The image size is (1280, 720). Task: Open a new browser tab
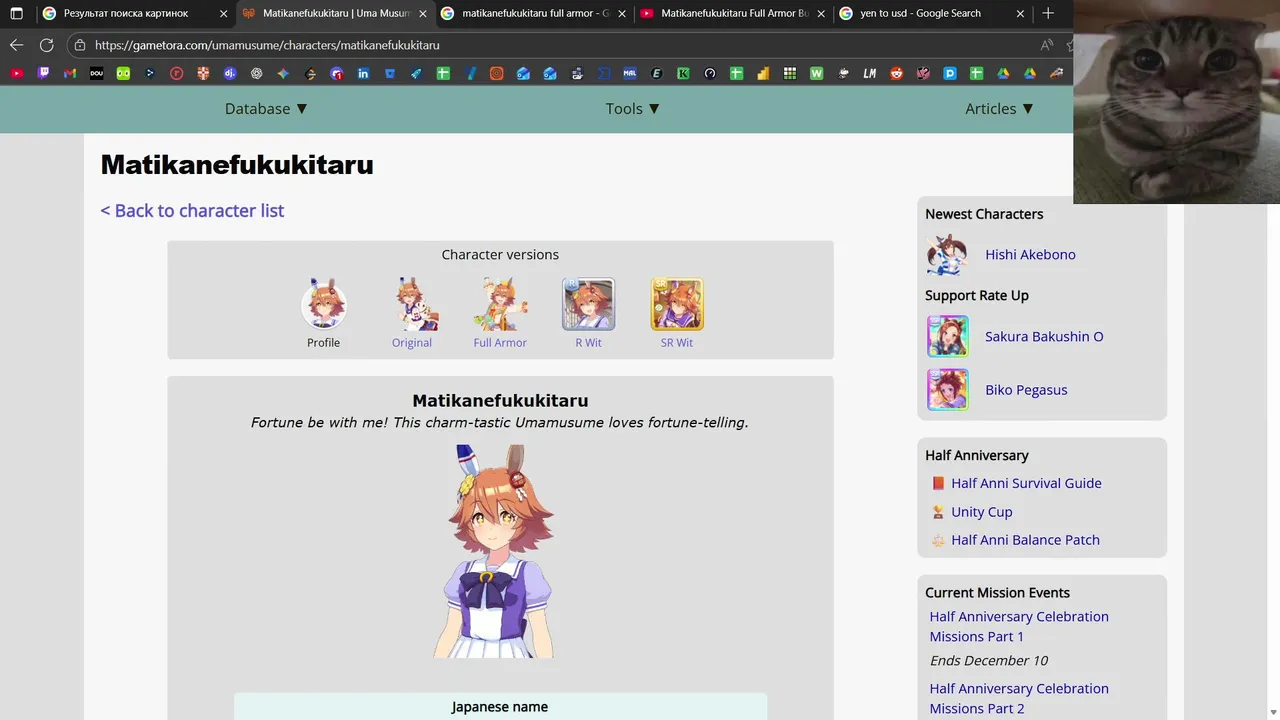(x=1048, y=13)
